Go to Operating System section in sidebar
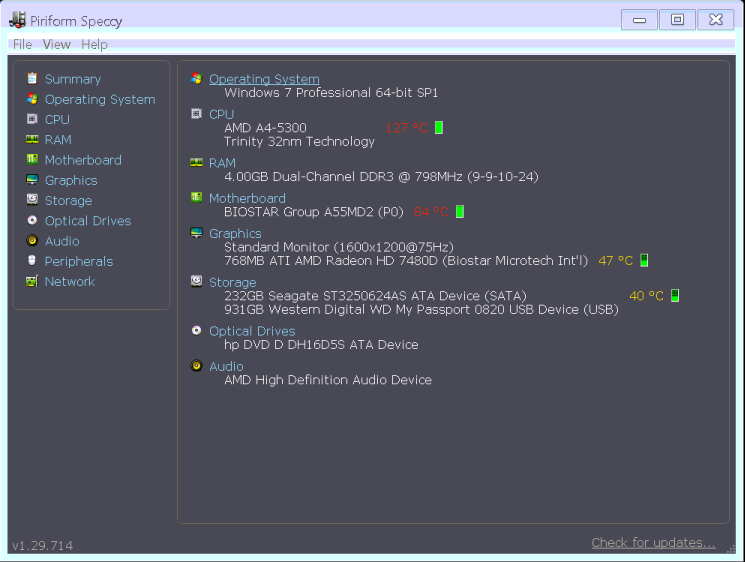745x562 pixels. click(x=100, y=99)
